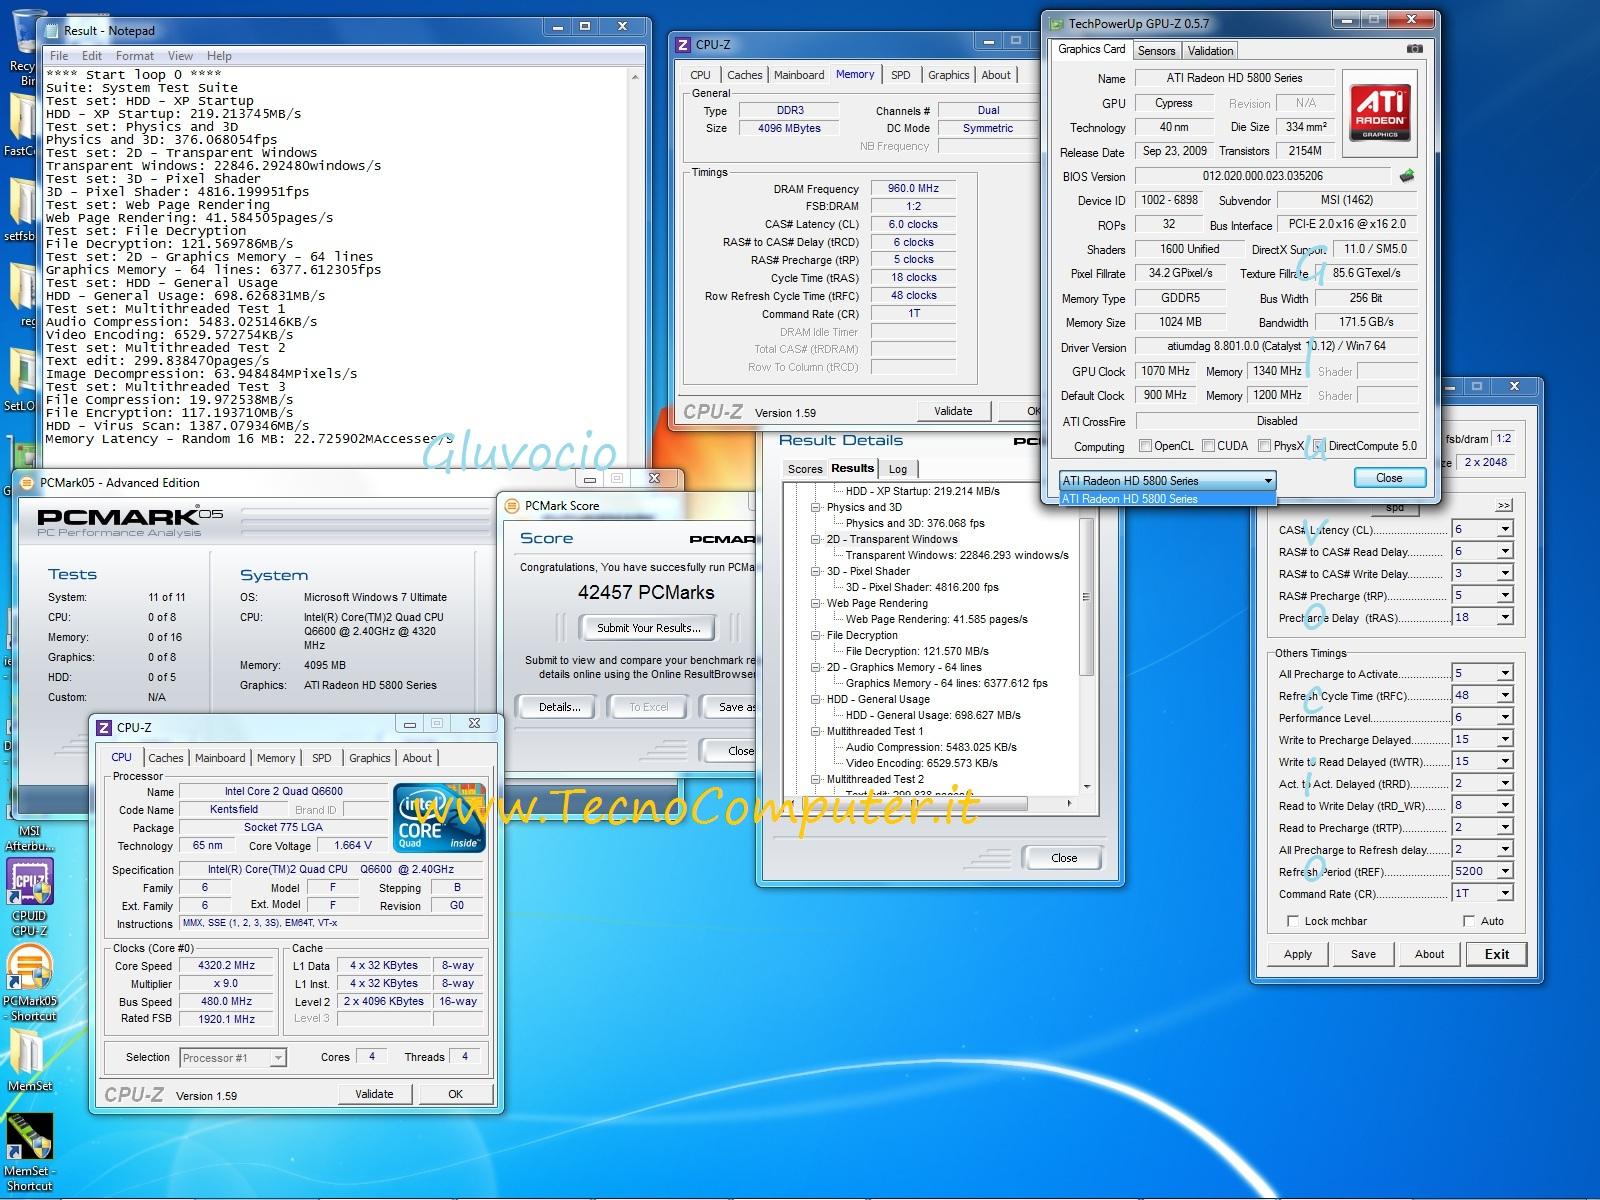The width and height of the screenshot is (1600, 1200).
Task: Collapse Multithreaded Test 1 tree node
Action: 816,731
